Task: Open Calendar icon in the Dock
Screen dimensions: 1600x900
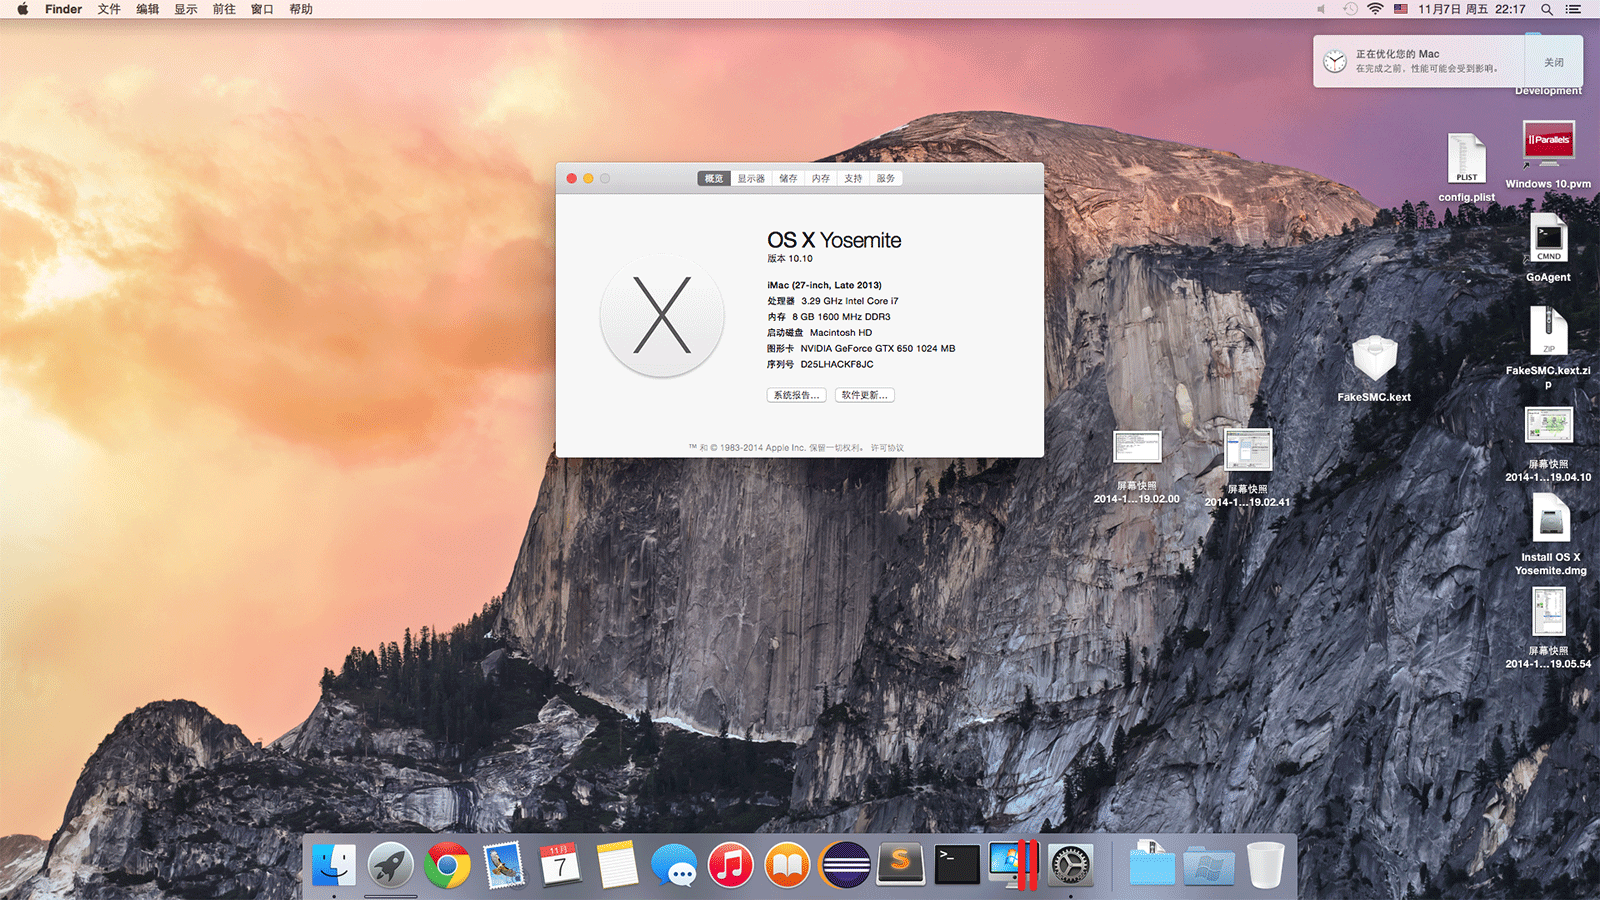Action: 560,864
